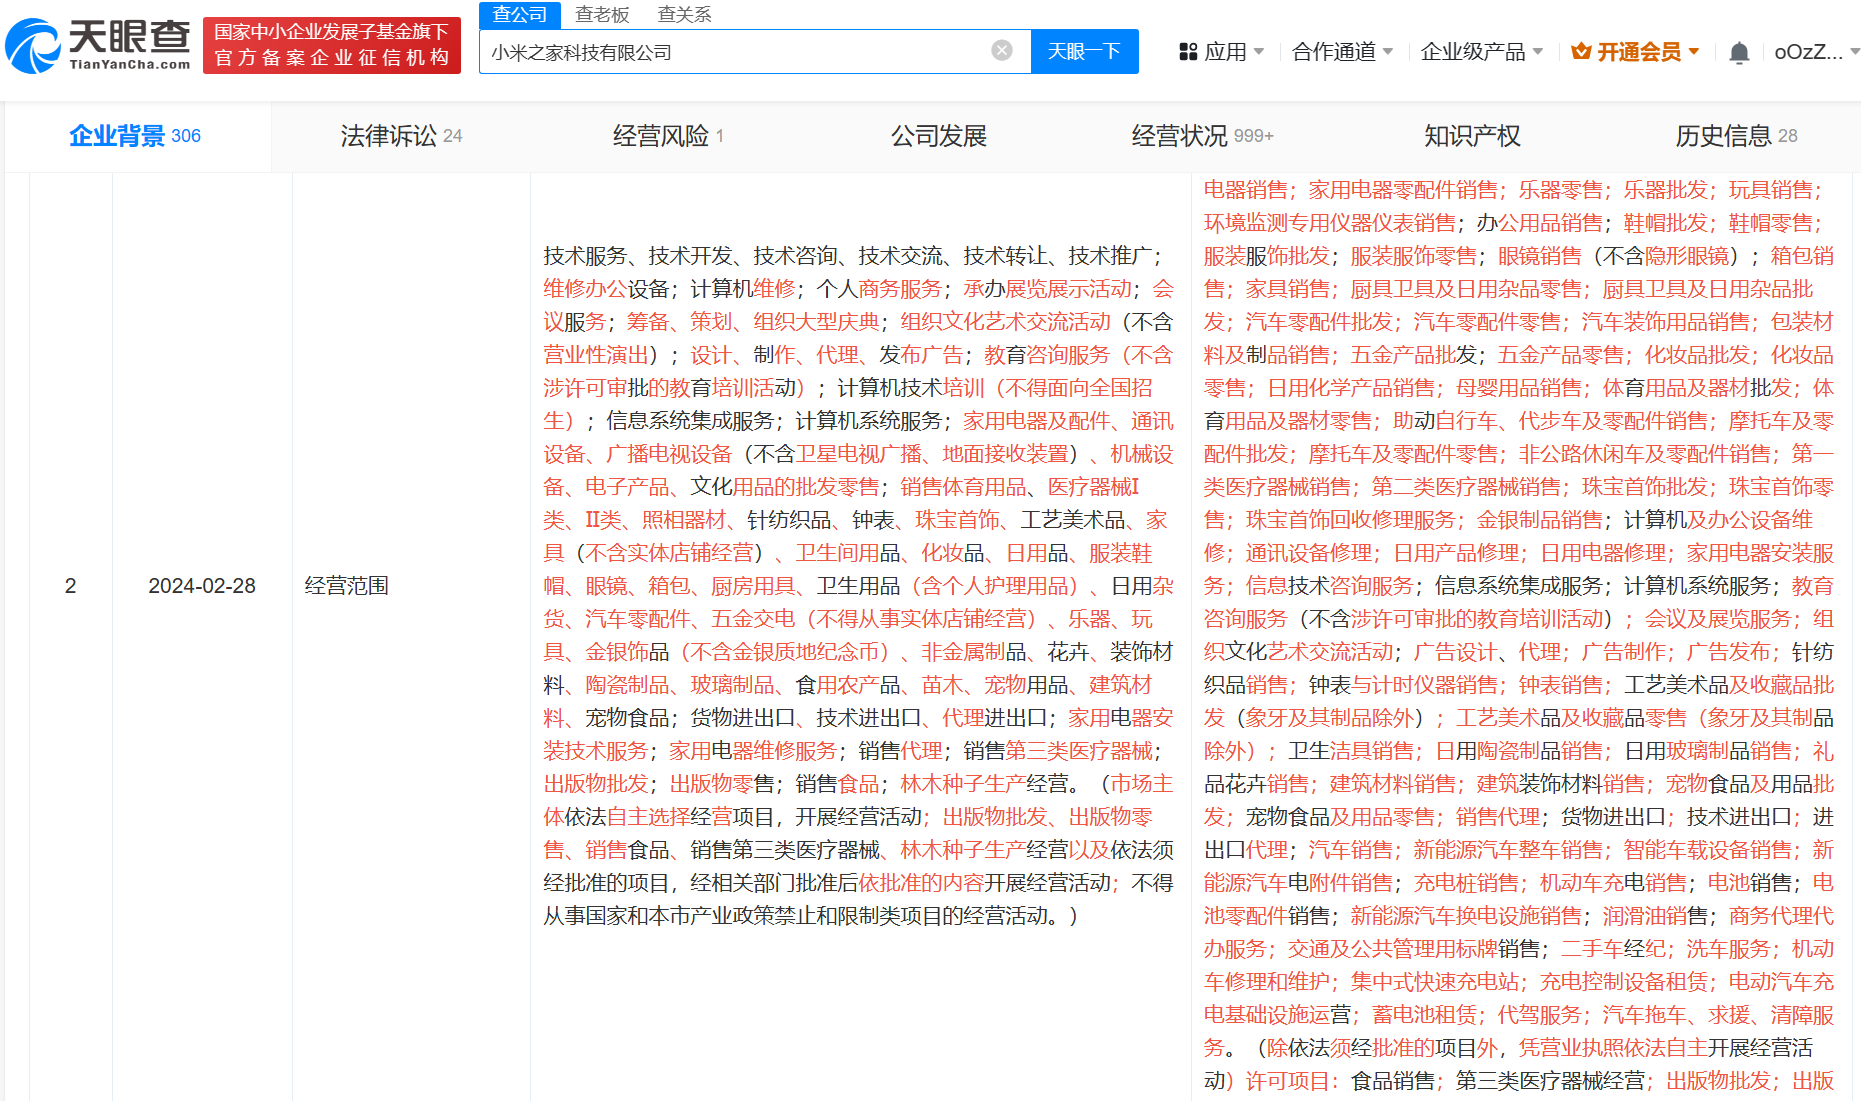This screenshot has width=1861, height=1101.
Task: Click the official credit agency red banner
Action: pyautogui.click(x=331, y=45)
